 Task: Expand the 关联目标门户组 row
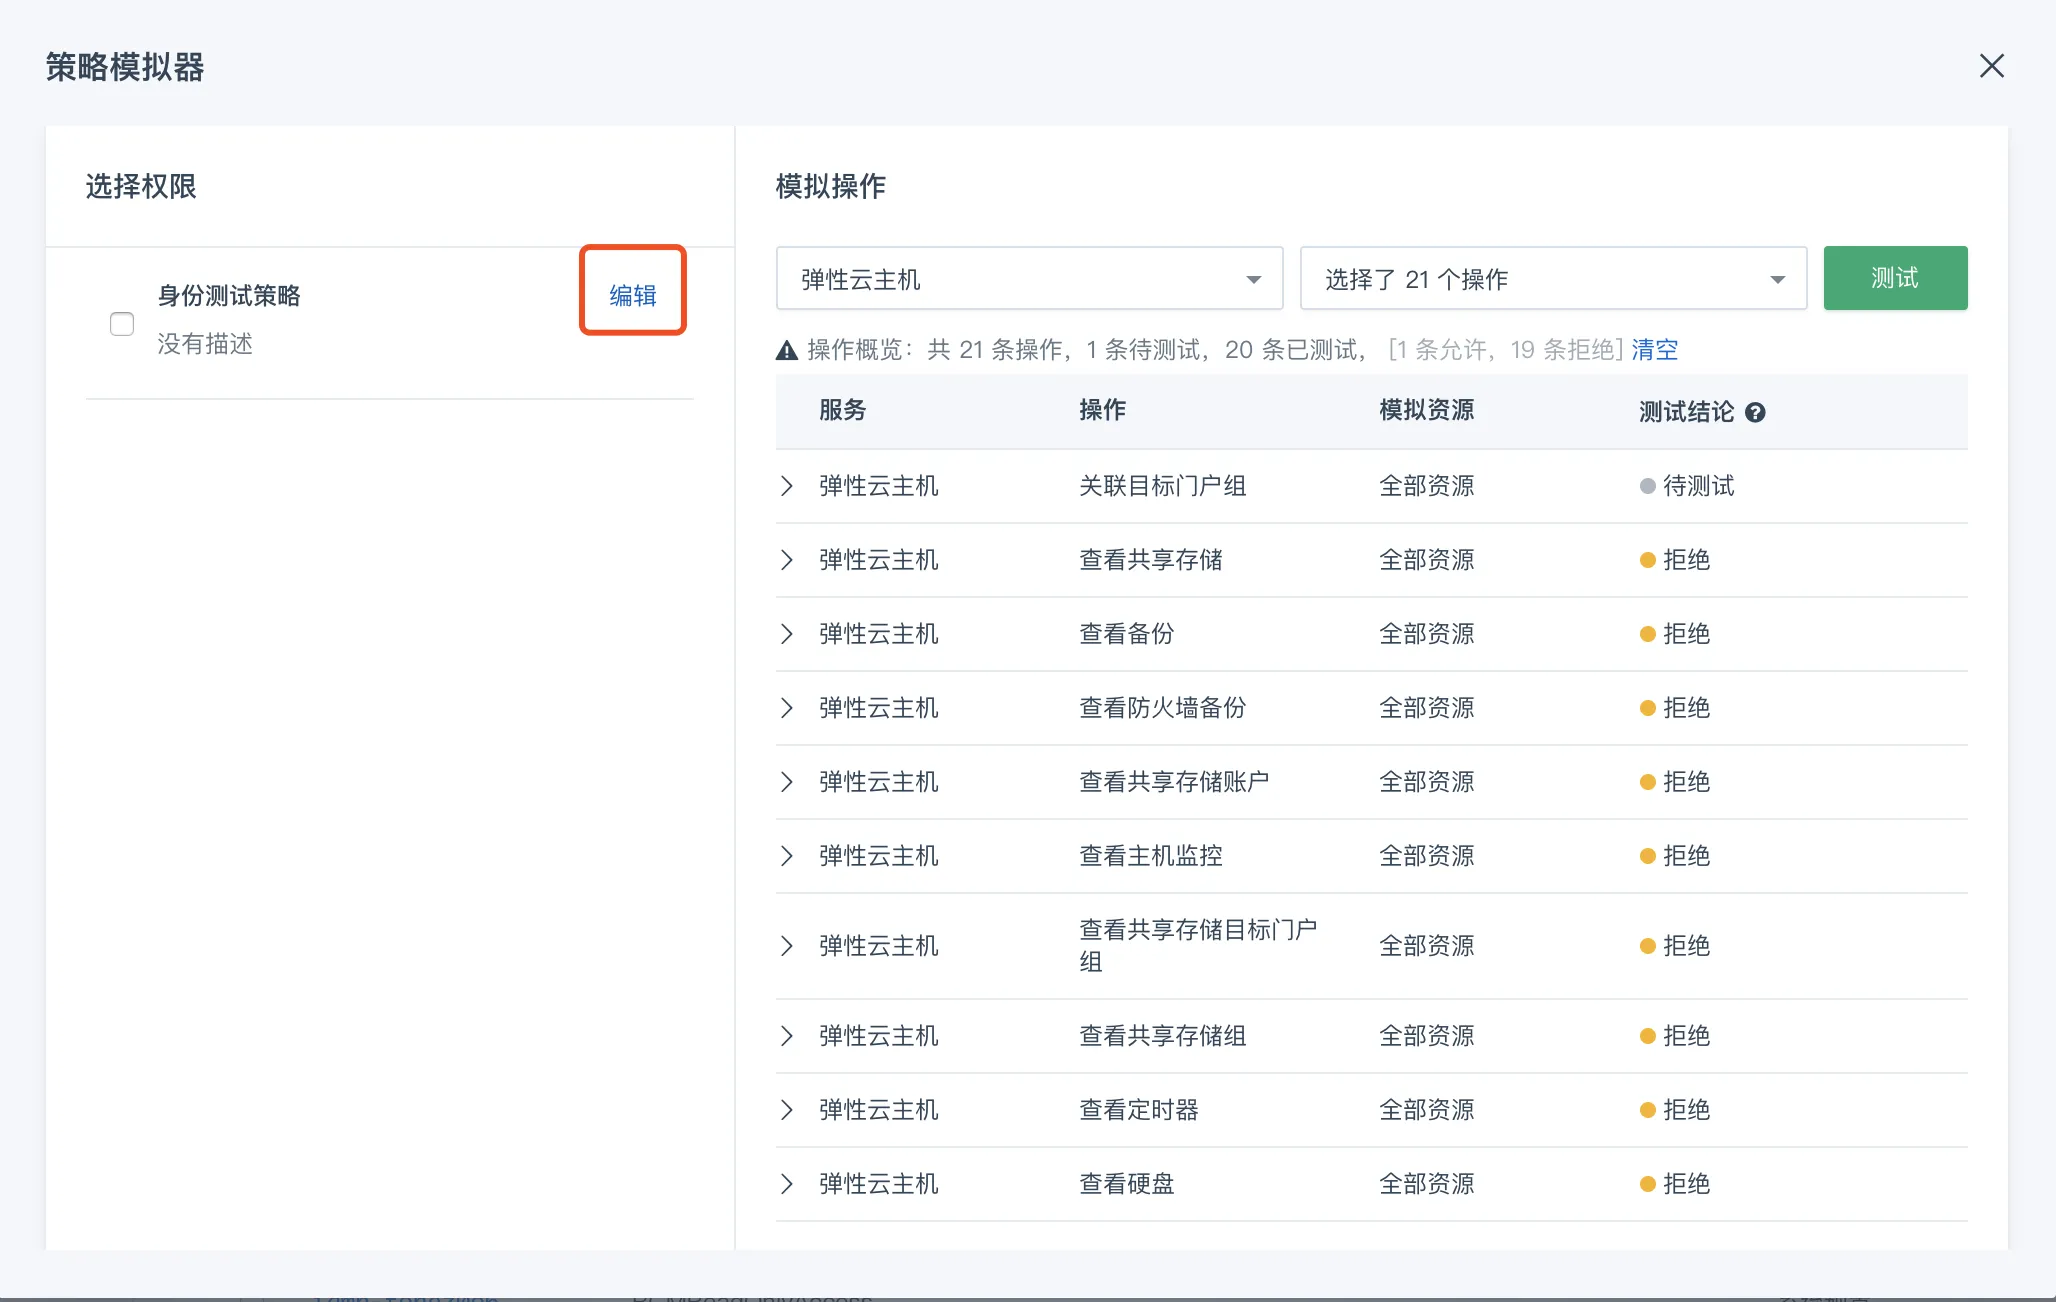[787, 486]
